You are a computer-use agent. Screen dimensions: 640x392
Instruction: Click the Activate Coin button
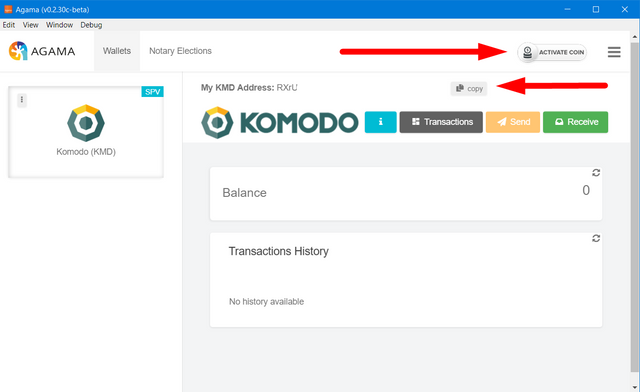point(552,52)
